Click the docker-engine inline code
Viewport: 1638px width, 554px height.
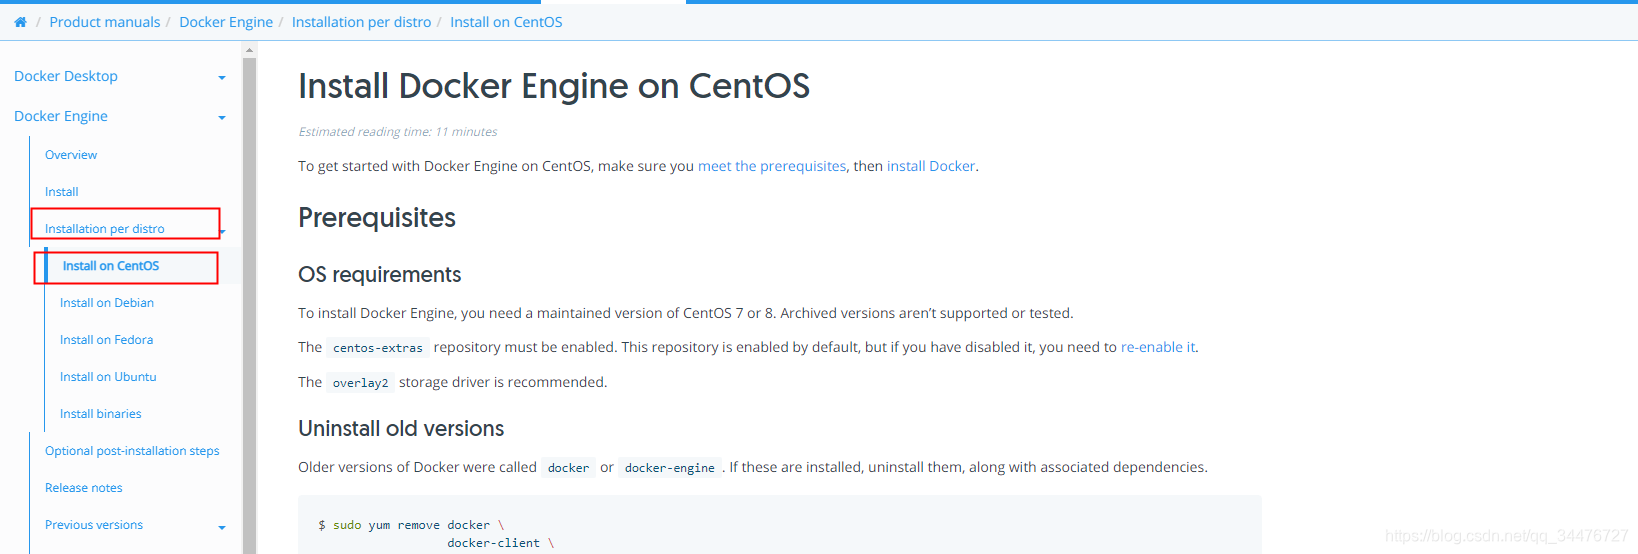(x=670, y=468)
